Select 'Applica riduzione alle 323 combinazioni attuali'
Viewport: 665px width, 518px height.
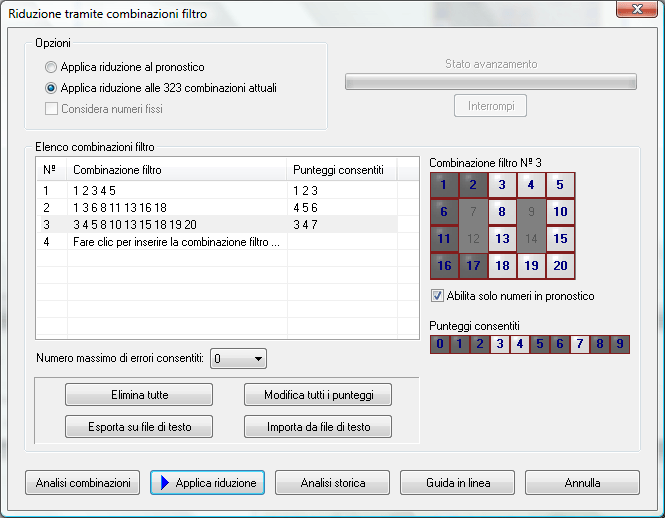pyautogui.click(x=51, y=88)
